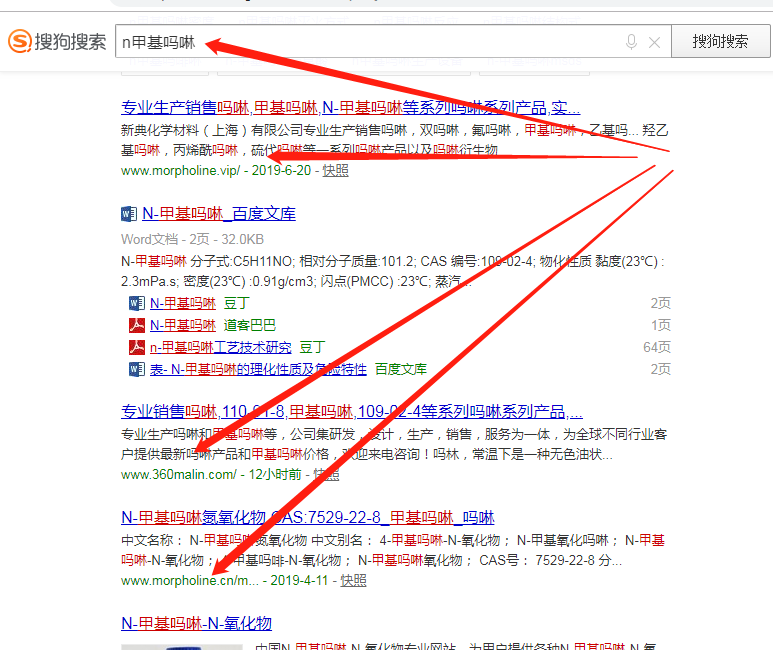Open 表- N-甲基吗啉的理化性质及危险特性 link

258,369
